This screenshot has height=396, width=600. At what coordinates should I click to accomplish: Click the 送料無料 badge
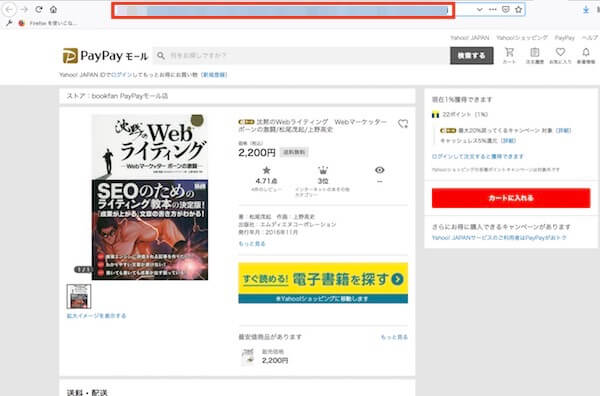coord(294,152)
